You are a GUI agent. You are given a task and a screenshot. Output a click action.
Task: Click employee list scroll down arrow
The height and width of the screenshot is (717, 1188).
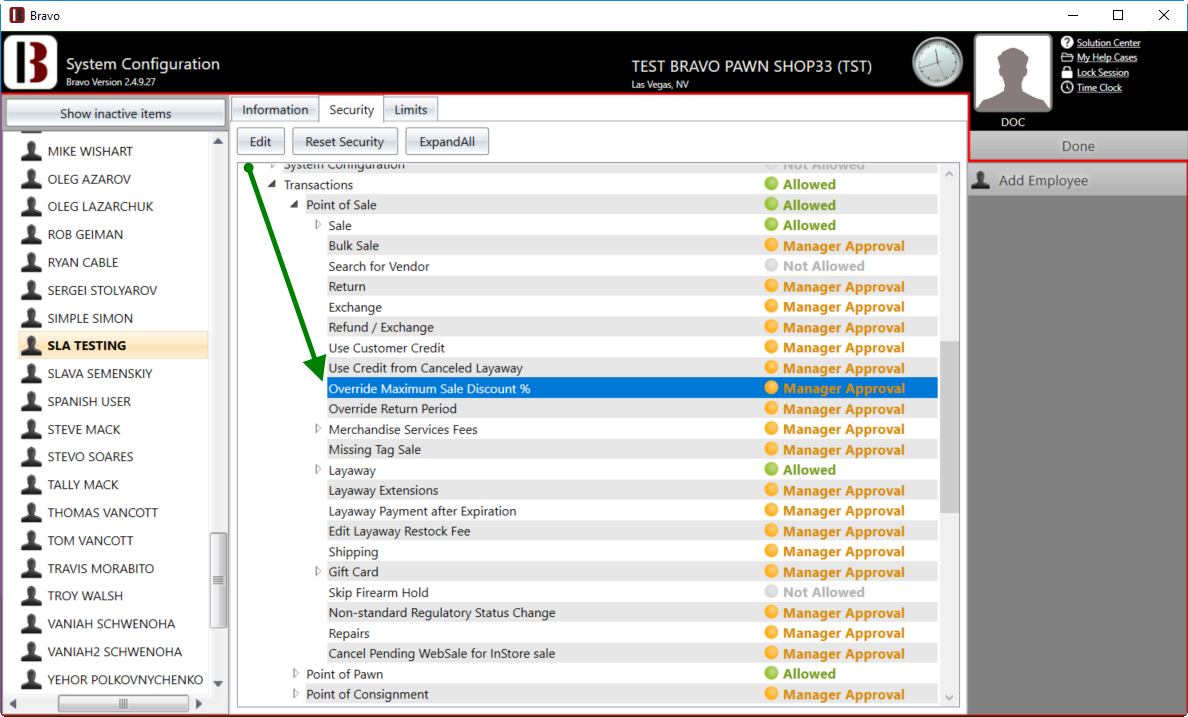coord(218,683)
